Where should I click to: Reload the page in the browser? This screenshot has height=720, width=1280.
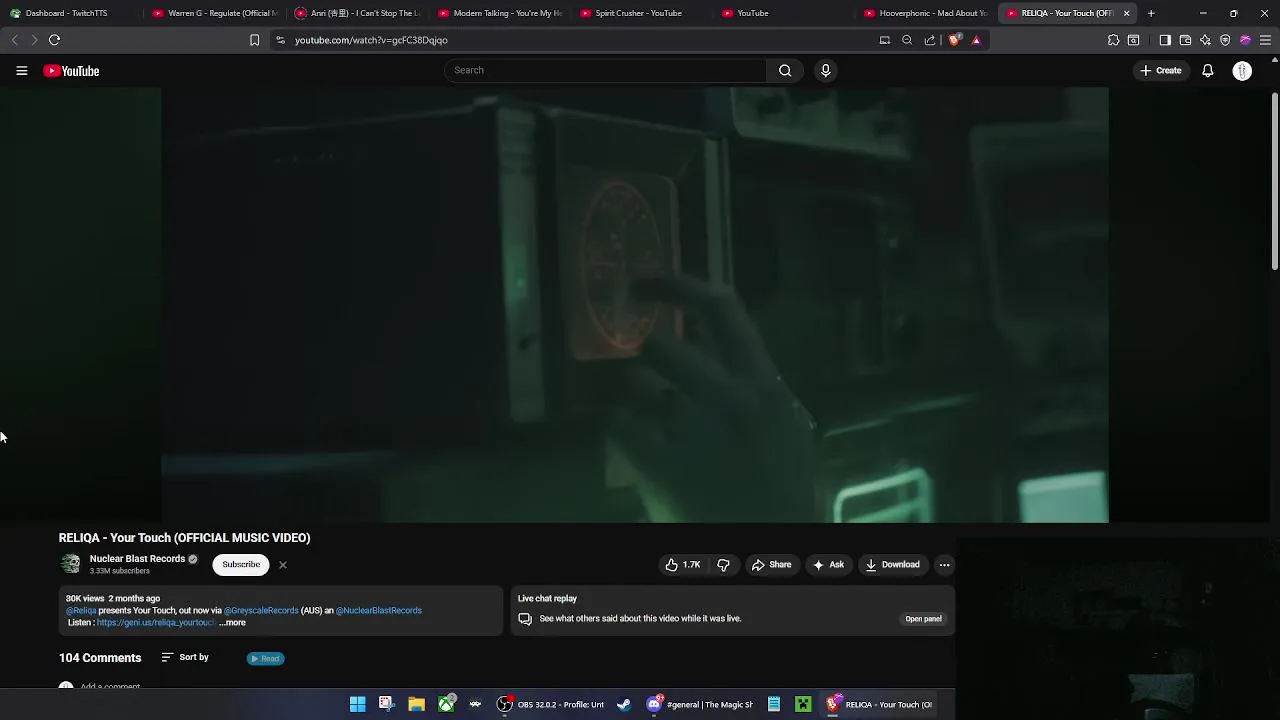54,40
